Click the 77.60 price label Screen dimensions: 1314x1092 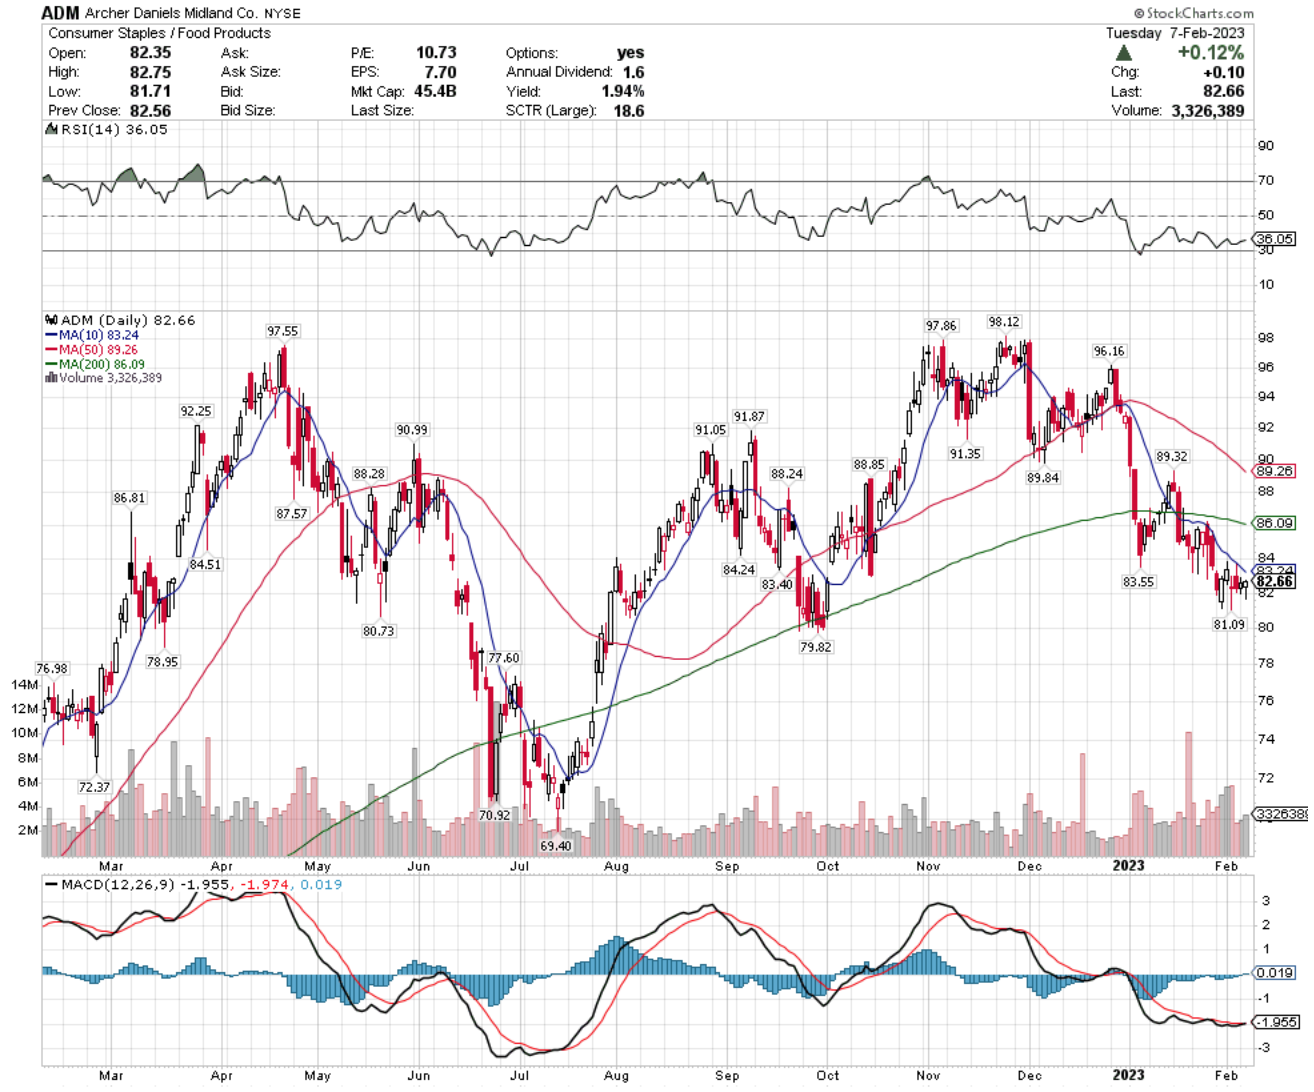point(504,658)
